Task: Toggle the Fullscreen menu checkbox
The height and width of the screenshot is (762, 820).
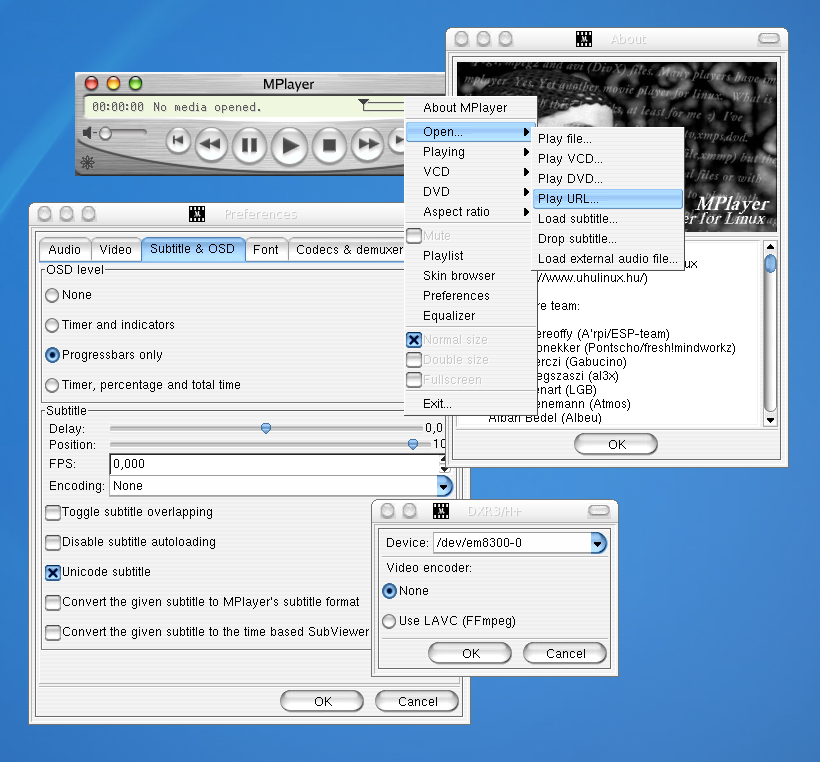Action: coord(414,380)
